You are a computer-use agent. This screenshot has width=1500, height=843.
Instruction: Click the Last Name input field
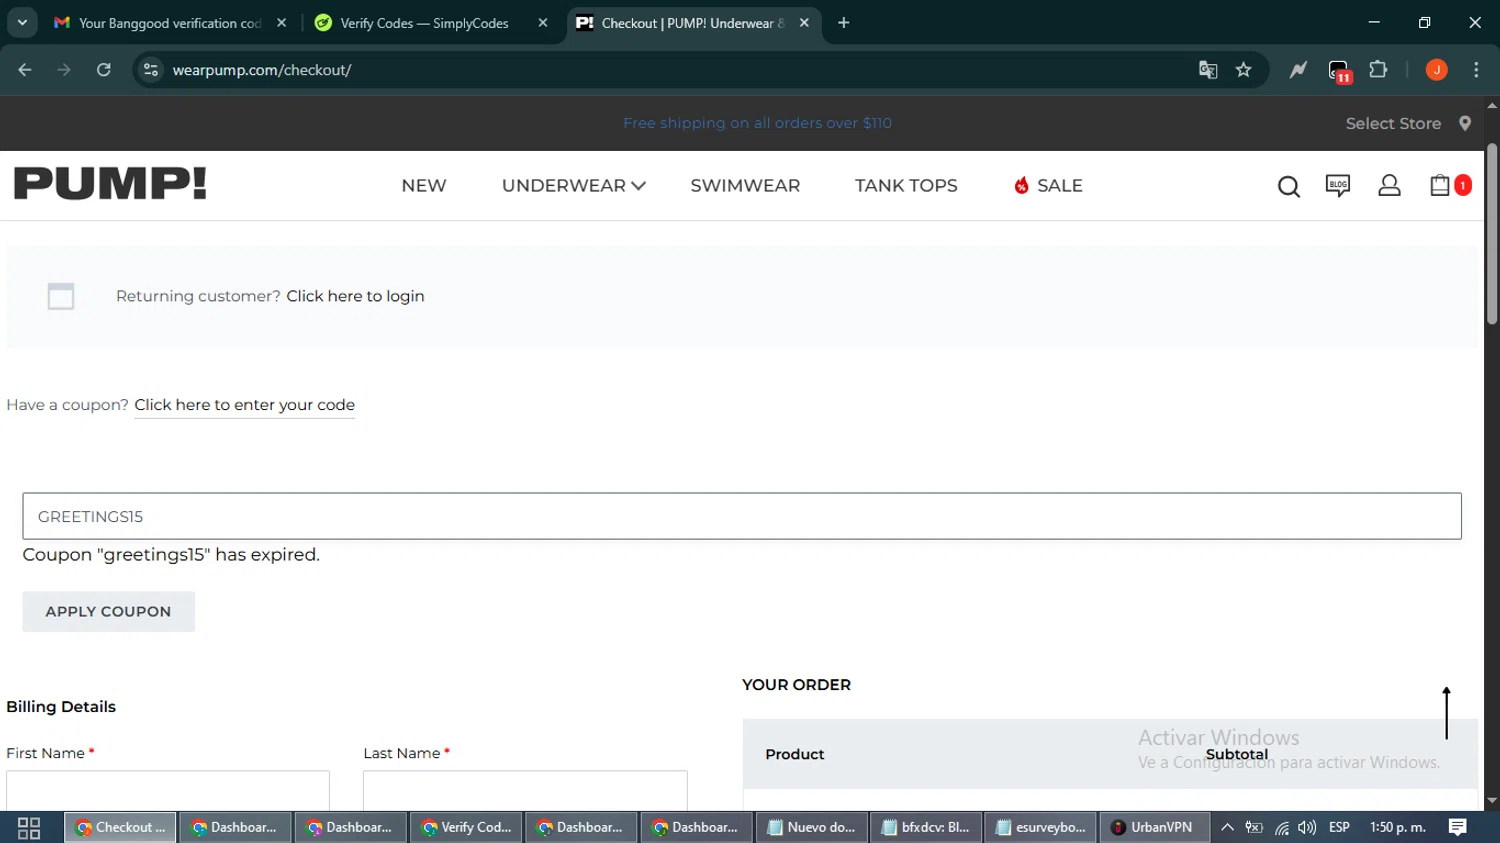click(525, 790)
